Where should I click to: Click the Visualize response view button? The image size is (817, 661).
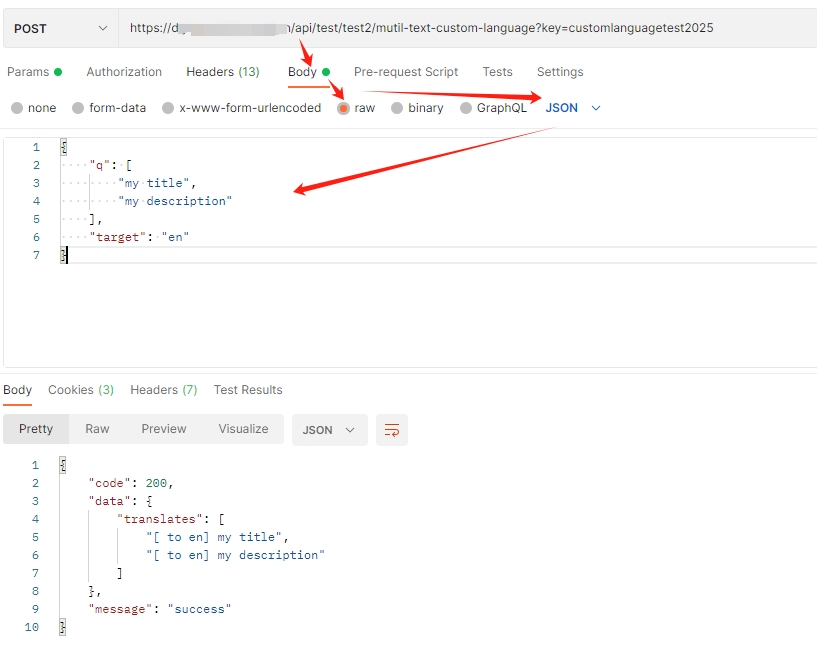click(x=243, y=429)
